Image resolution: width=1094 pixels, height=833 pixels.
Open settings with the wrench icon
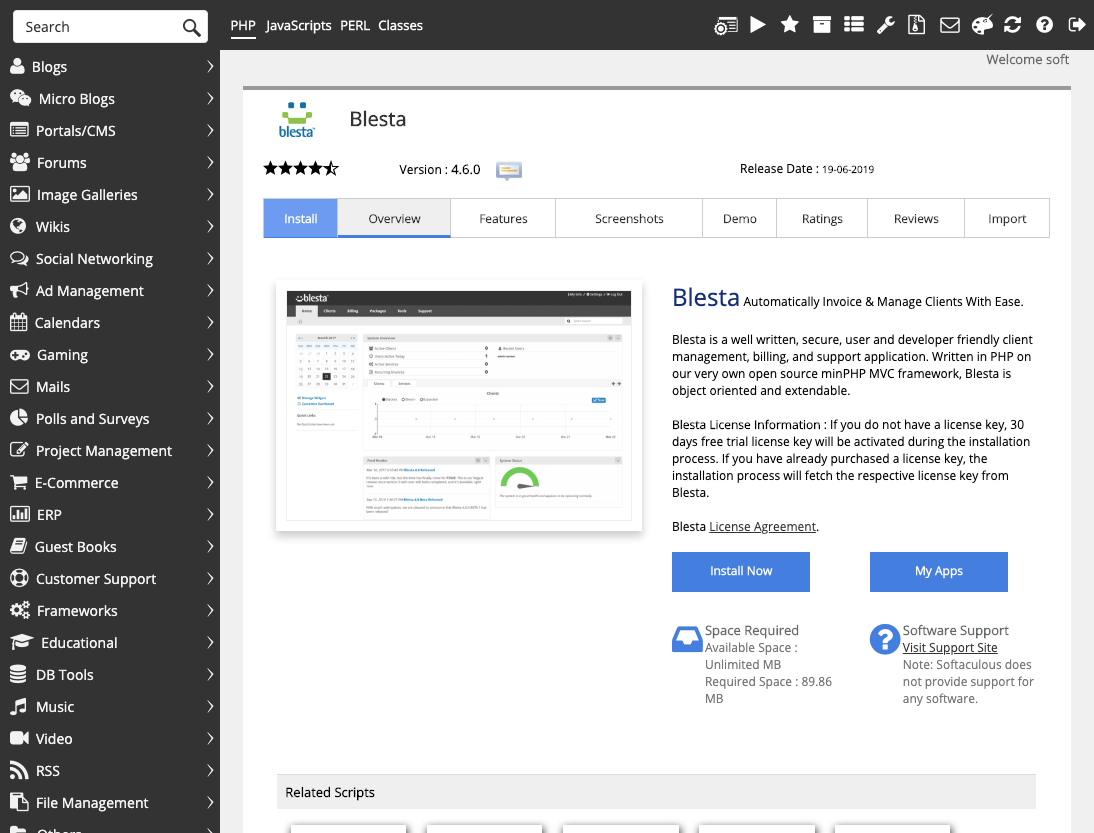click(x=885, y=25)
